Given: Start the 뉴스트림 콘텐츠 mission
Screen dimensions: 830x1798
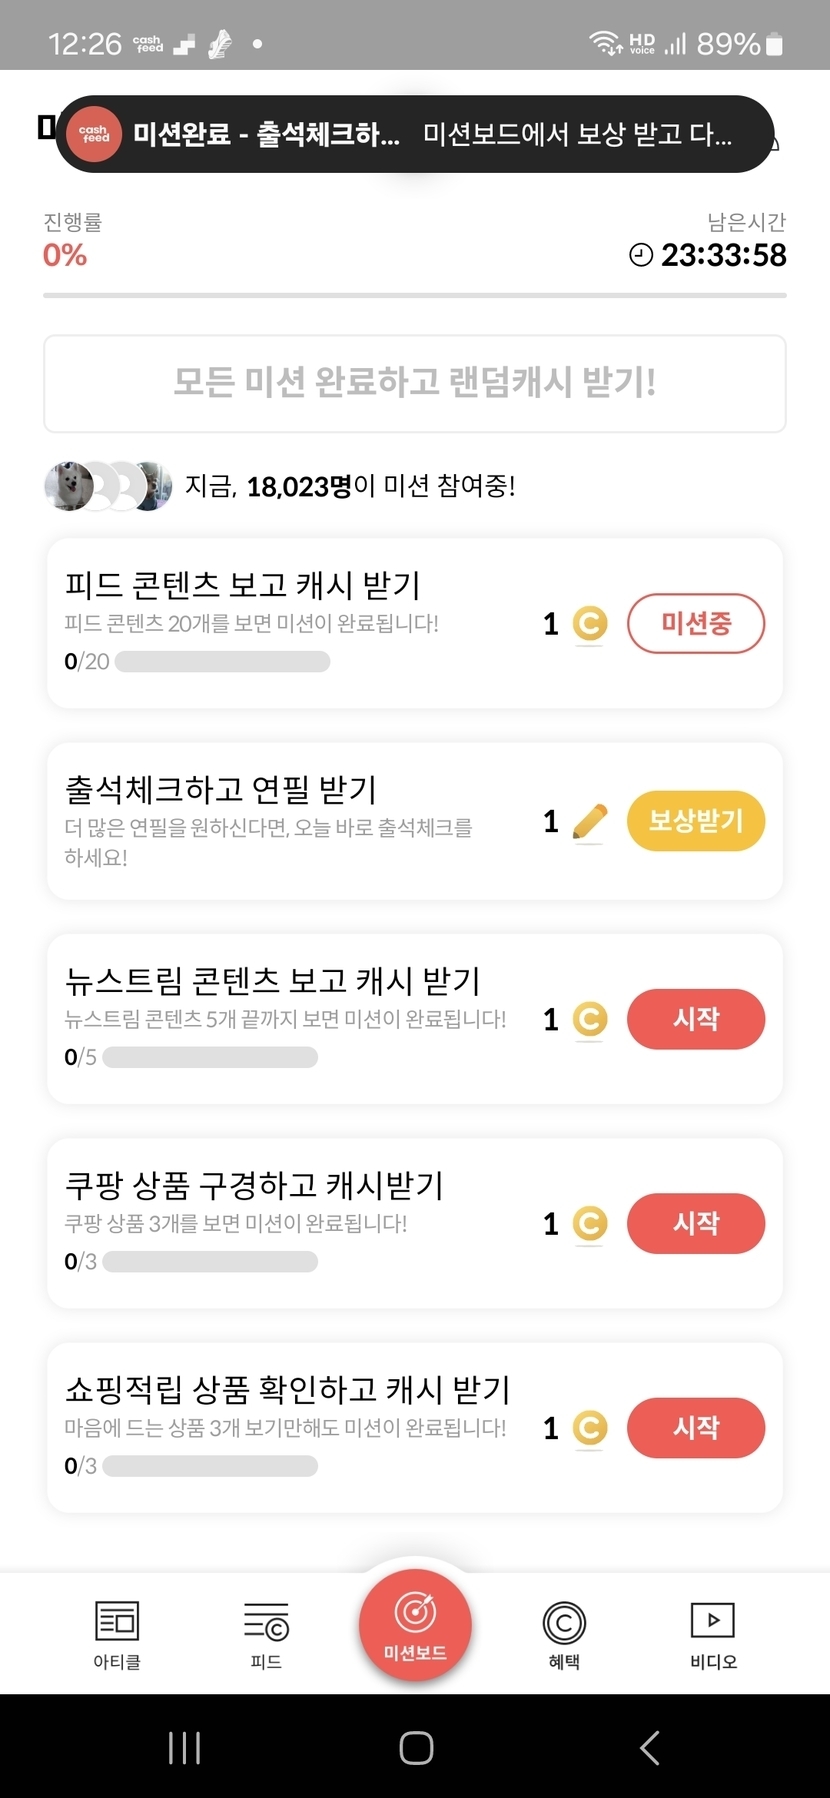Looking at the screenshot, I should coord(696,1019).
